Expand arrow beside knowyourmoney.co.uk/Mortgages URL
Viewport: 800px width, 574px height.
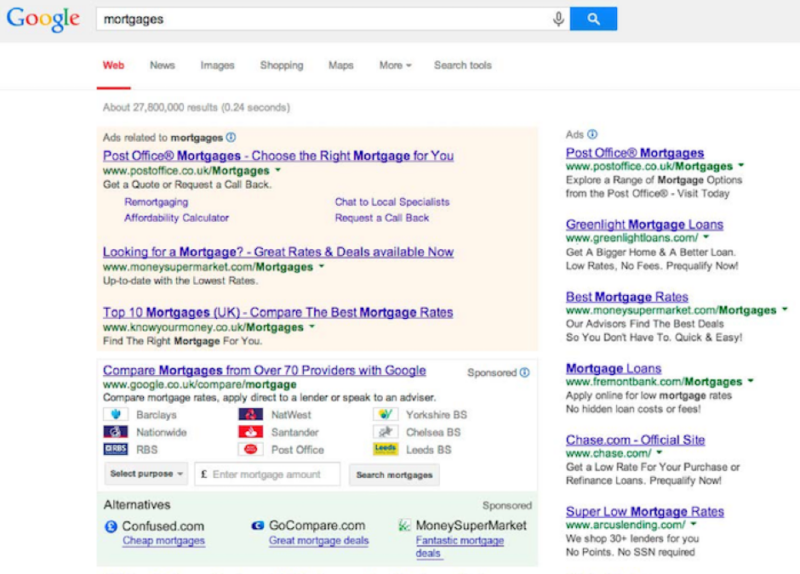[312, 327]
